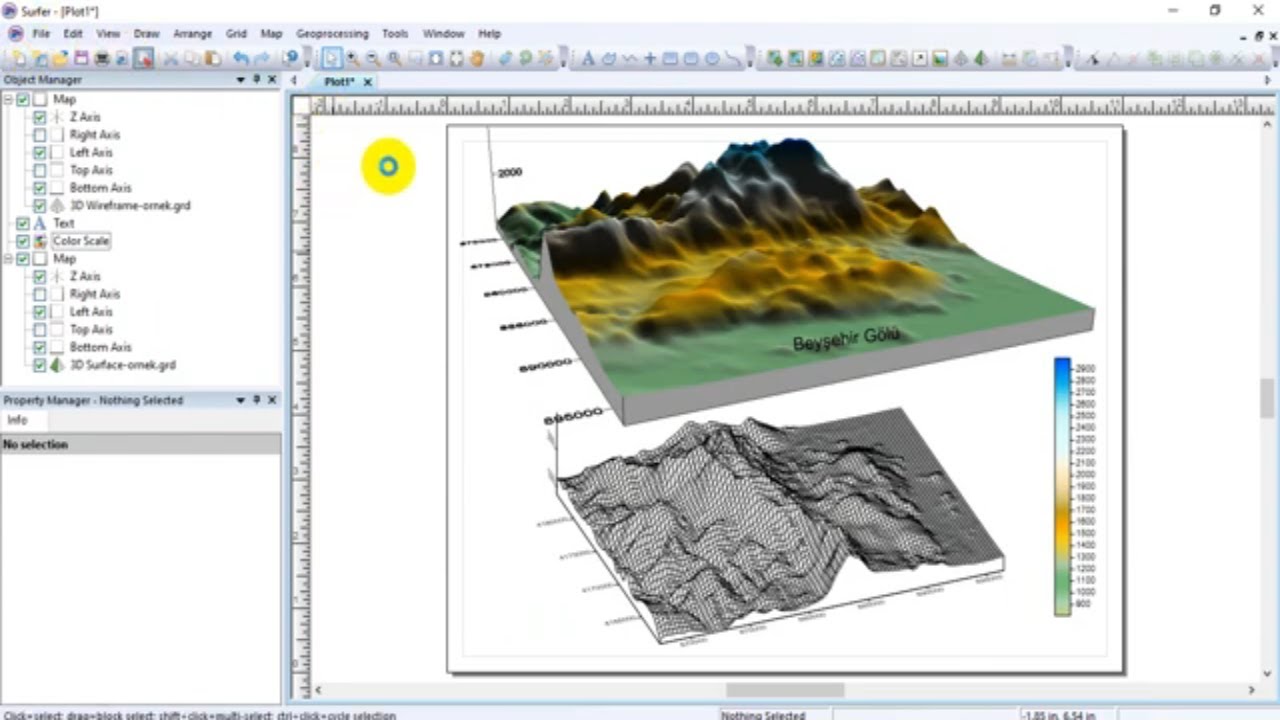Select the Info tab in the Property Manager
Screen dimensions: 1280x720
click(18, 421)
